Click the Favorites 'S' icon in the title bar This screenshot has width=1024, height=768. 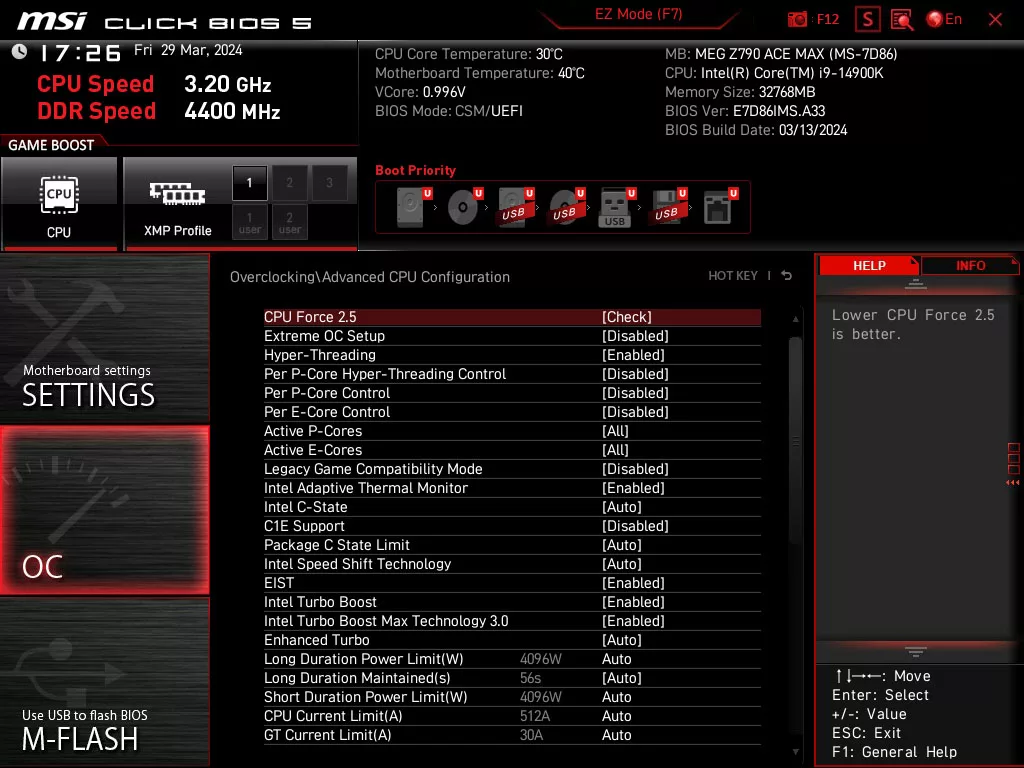pos(866,19)
